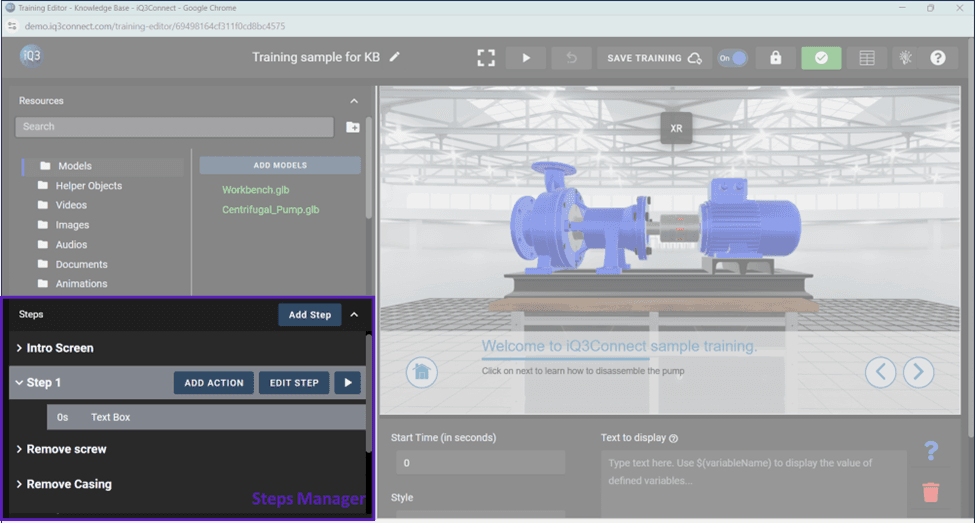Image resolution: width=975 pixels, height=523 pixels.
Task: Edit the training title using the pencil icon
Action: click(395, 57)
